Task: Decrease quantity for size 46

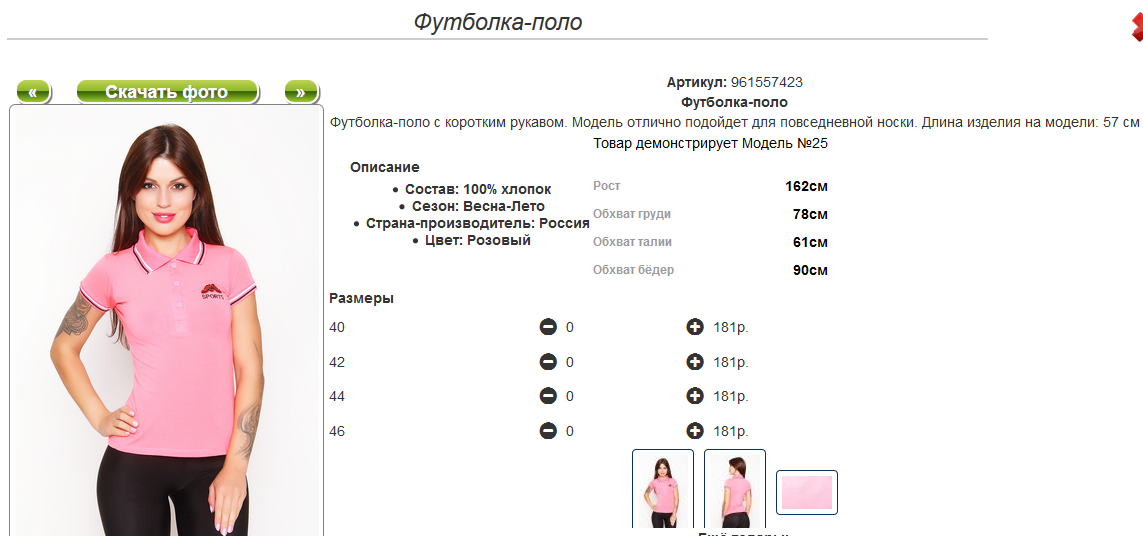Action: (x=548, y=431)
